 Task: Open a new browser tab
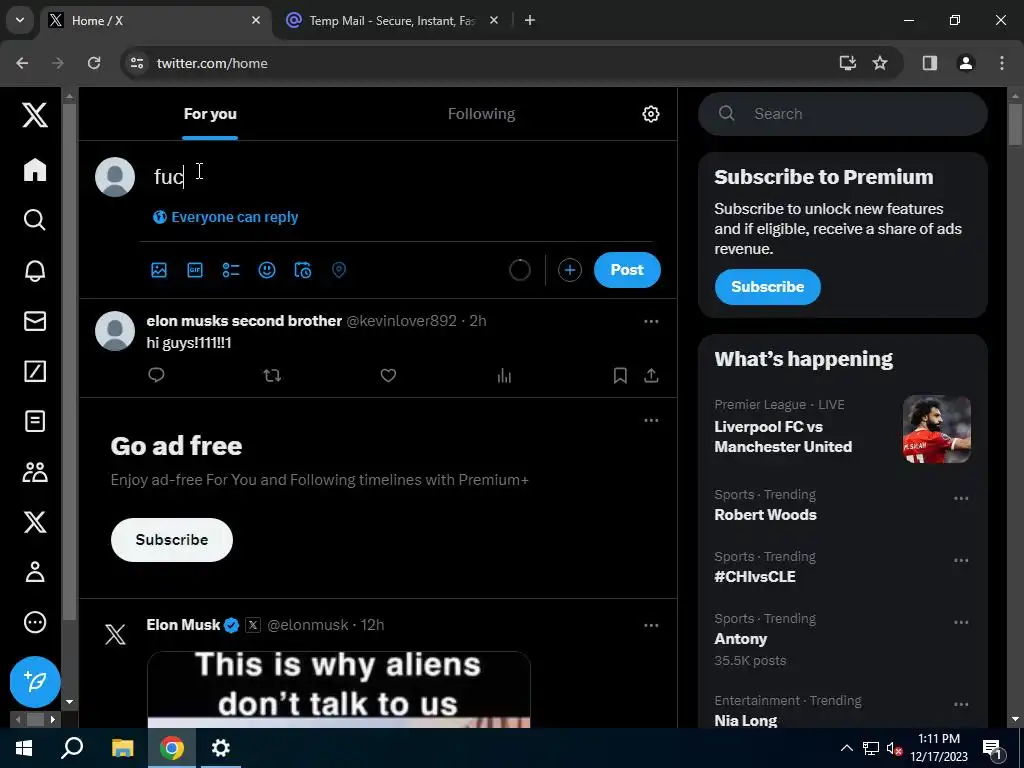click(530, 21)
